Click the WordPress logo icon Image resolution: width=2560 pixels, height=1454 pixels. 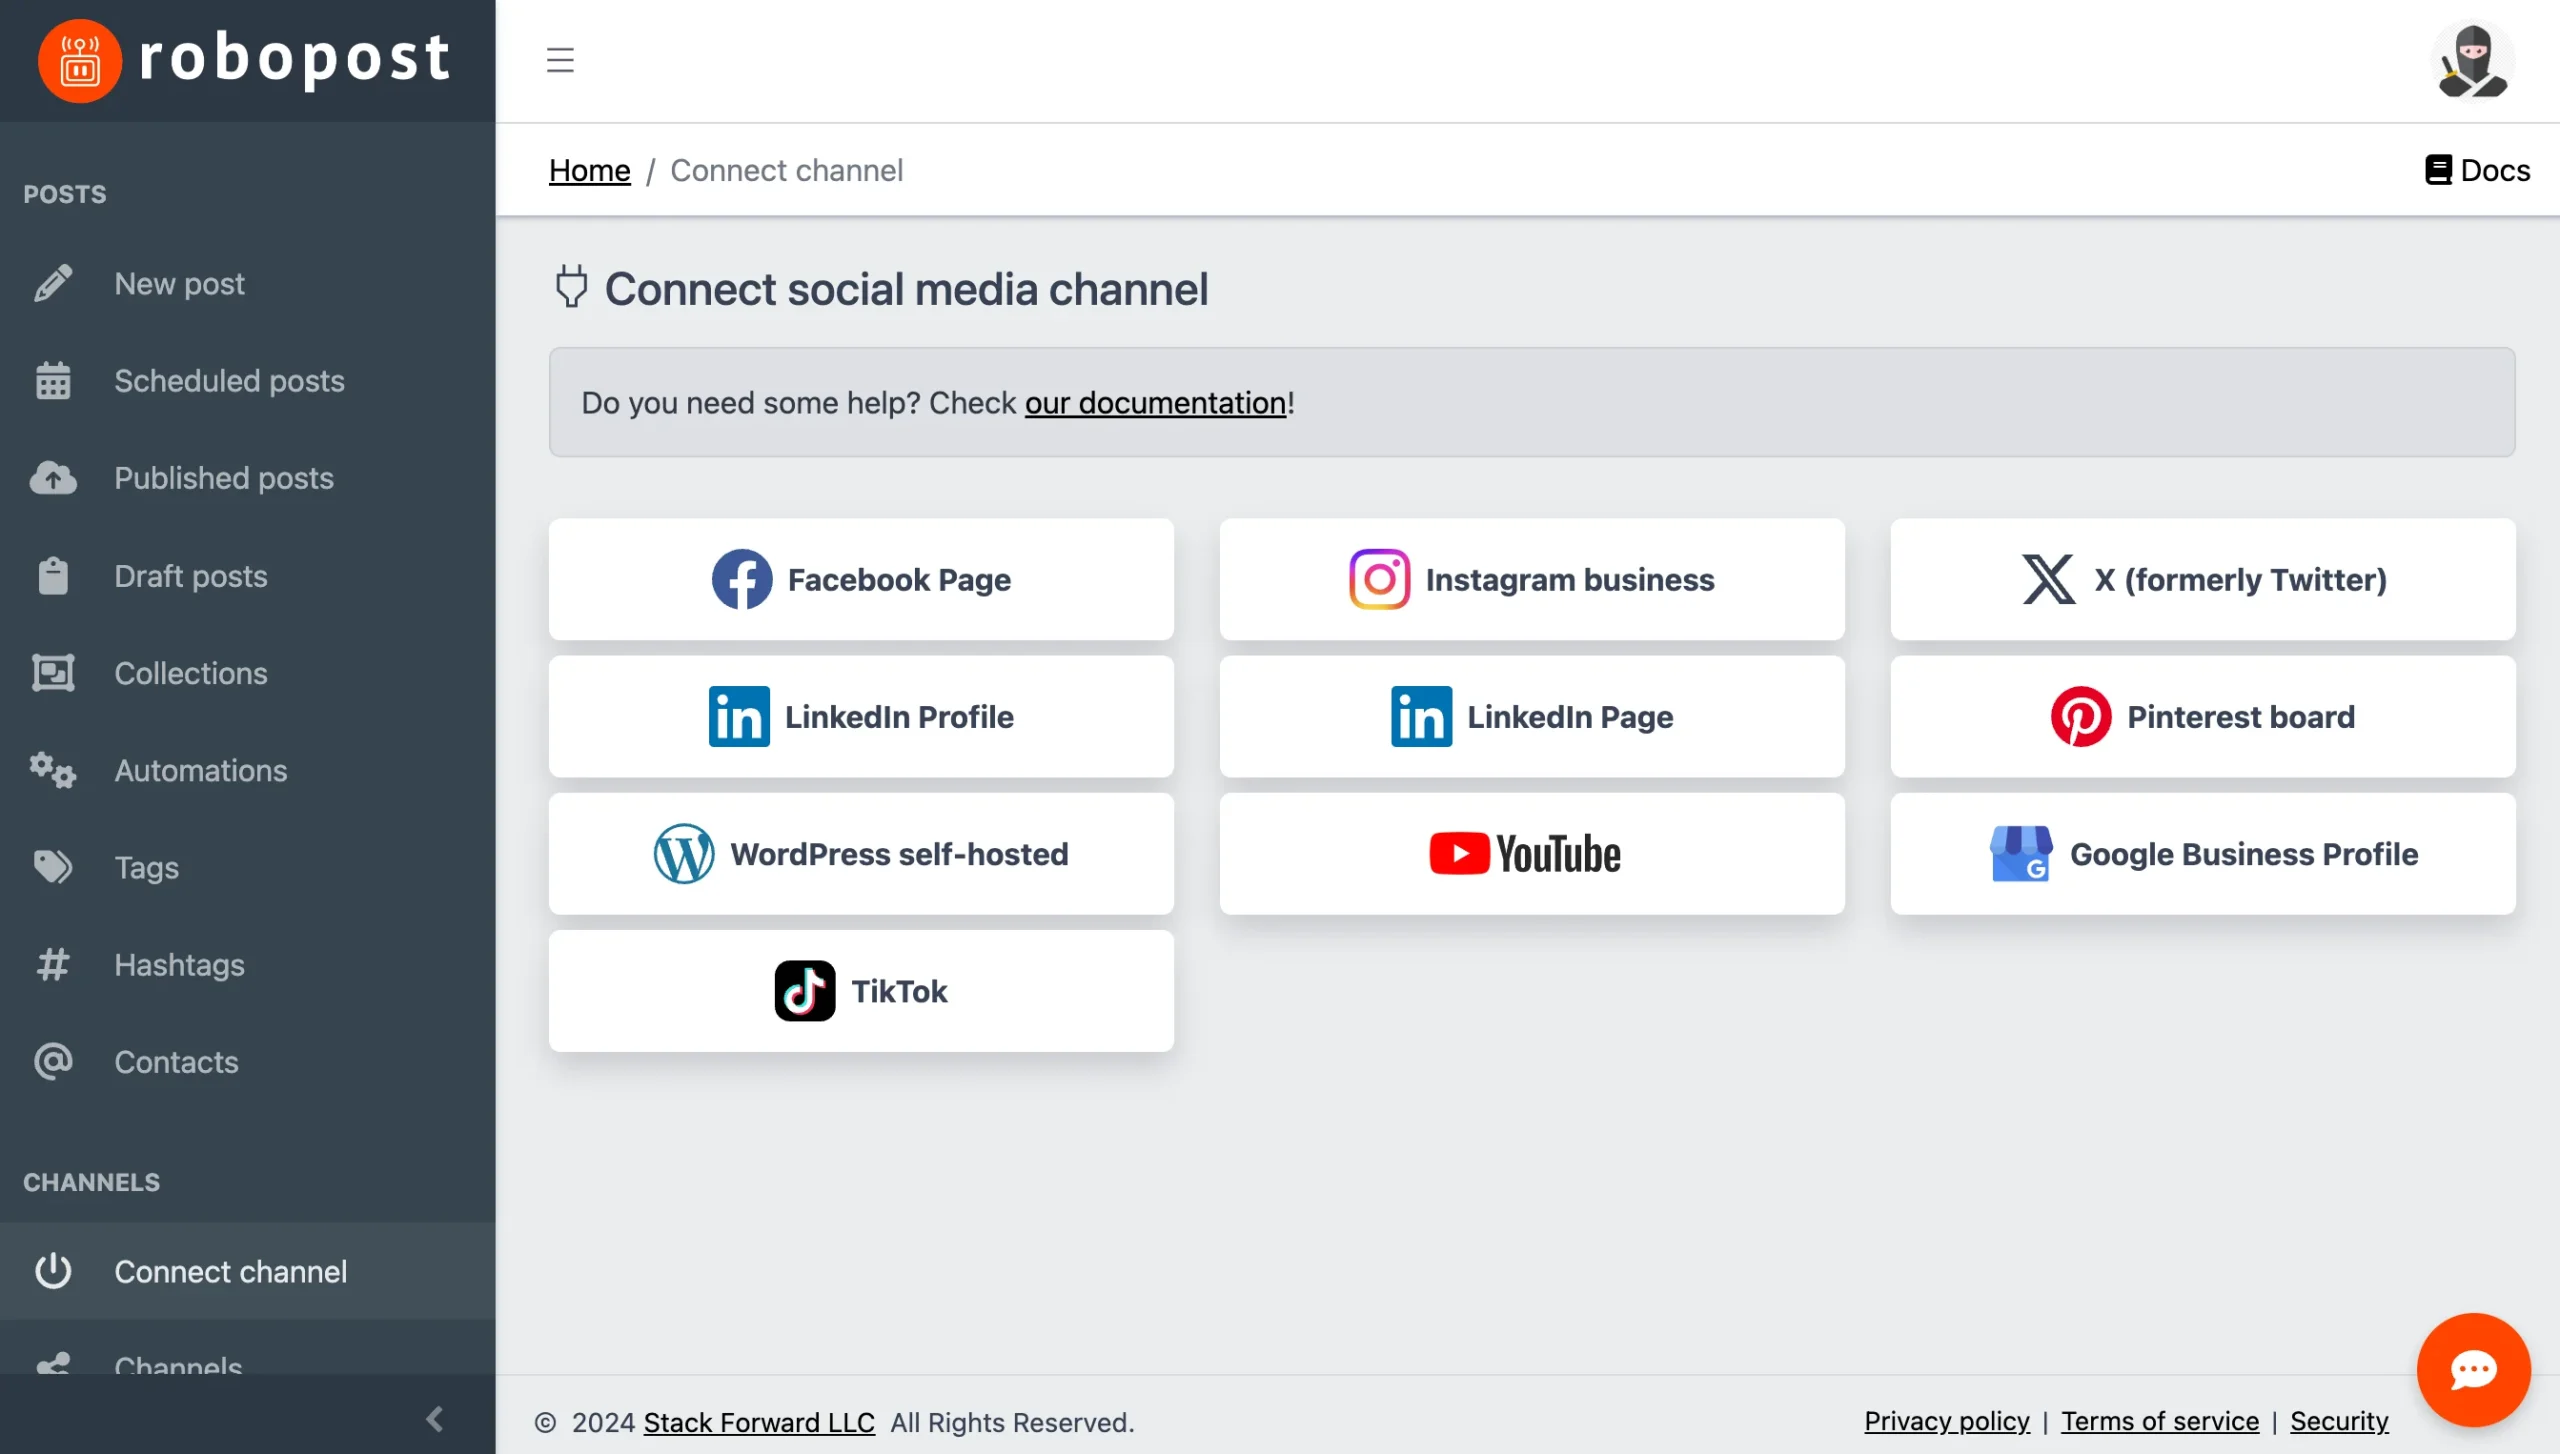pyautogui.click(x=684, y=854)
